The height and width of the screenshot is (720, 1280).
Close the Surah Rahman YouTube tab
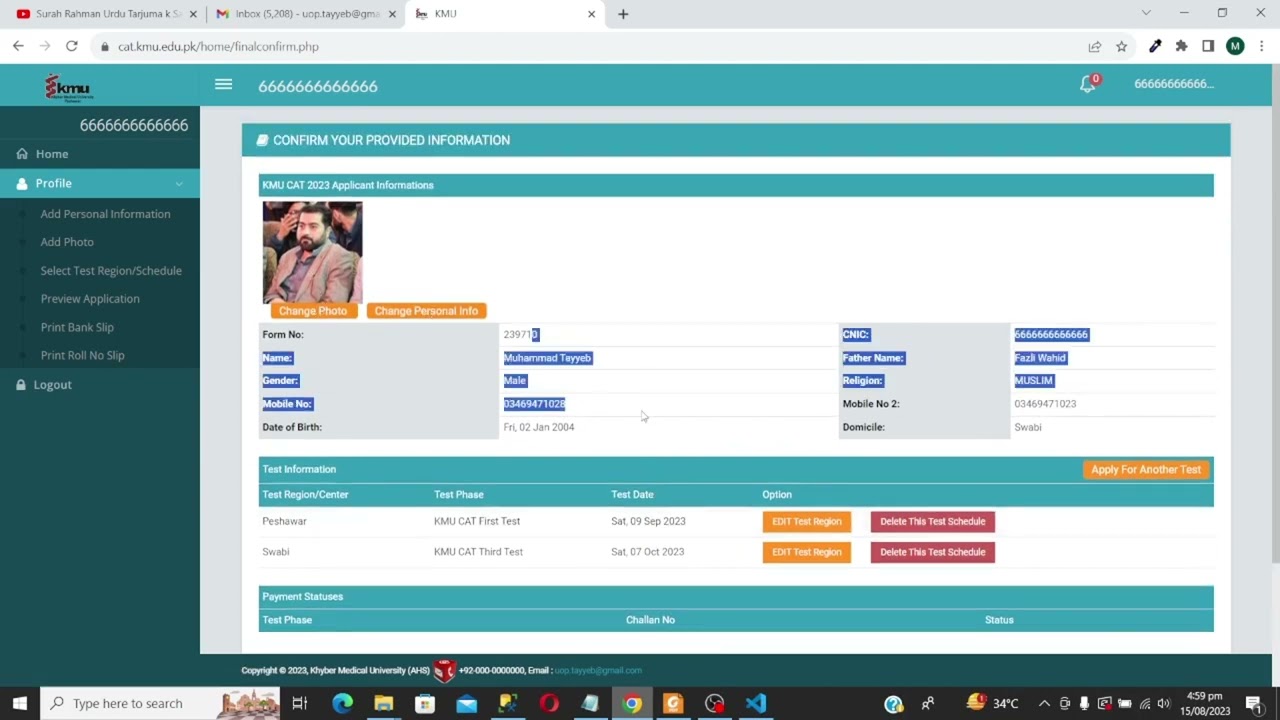193,14
